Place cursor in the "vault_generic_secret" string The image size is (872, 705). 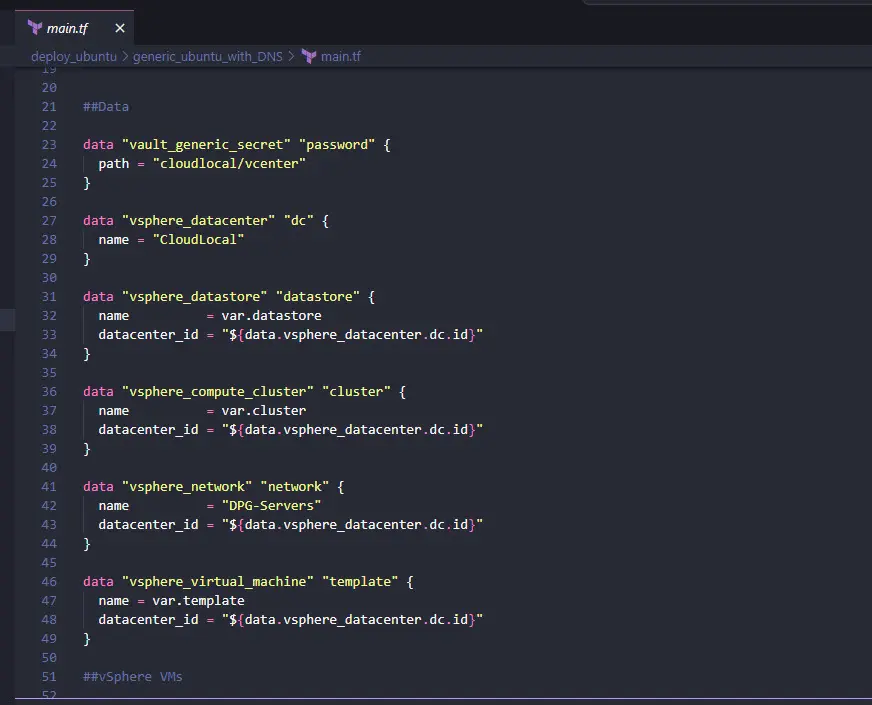point(205,144)
